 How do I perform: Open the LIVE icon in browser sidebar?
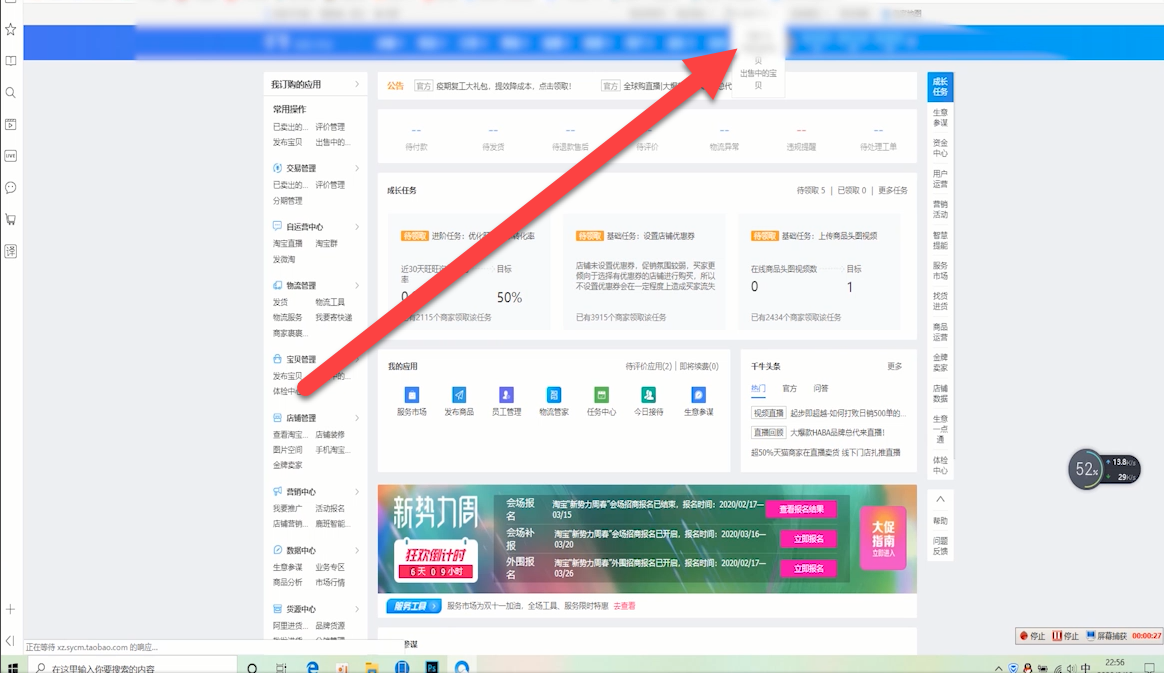(11, 156)
